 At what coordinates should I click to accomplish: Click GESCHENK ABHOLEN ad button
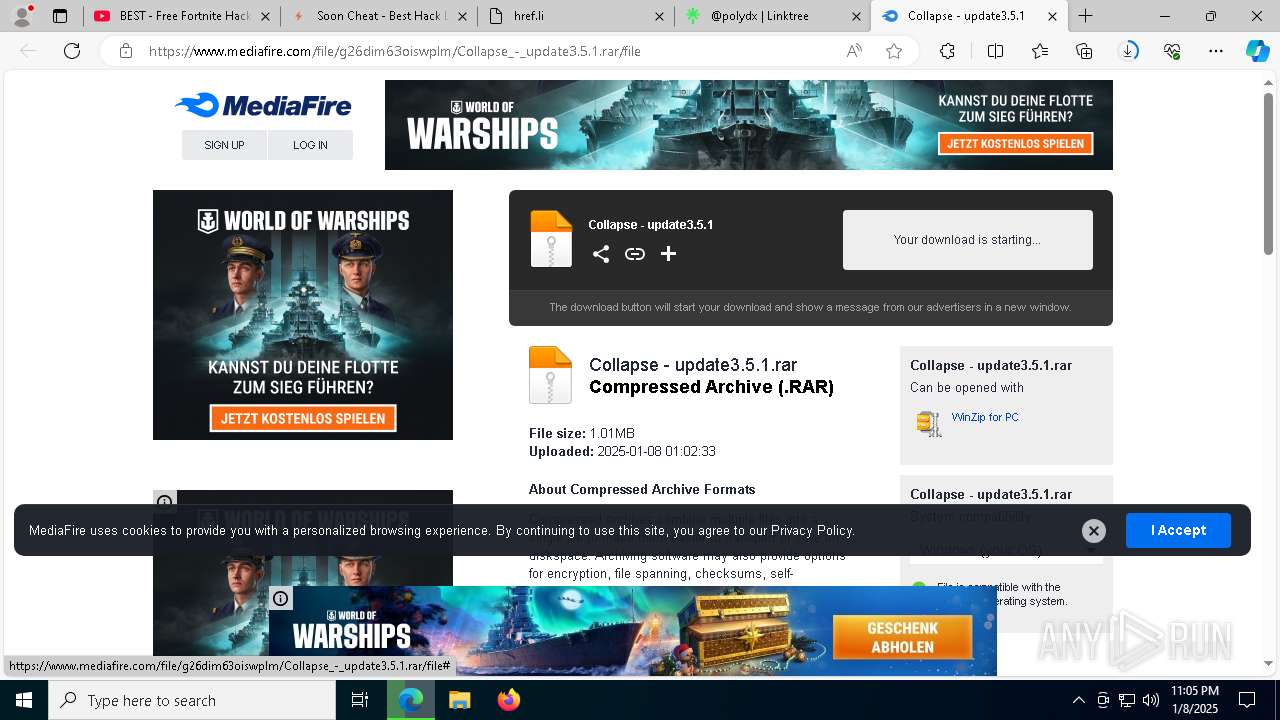(x=902, y=637)
